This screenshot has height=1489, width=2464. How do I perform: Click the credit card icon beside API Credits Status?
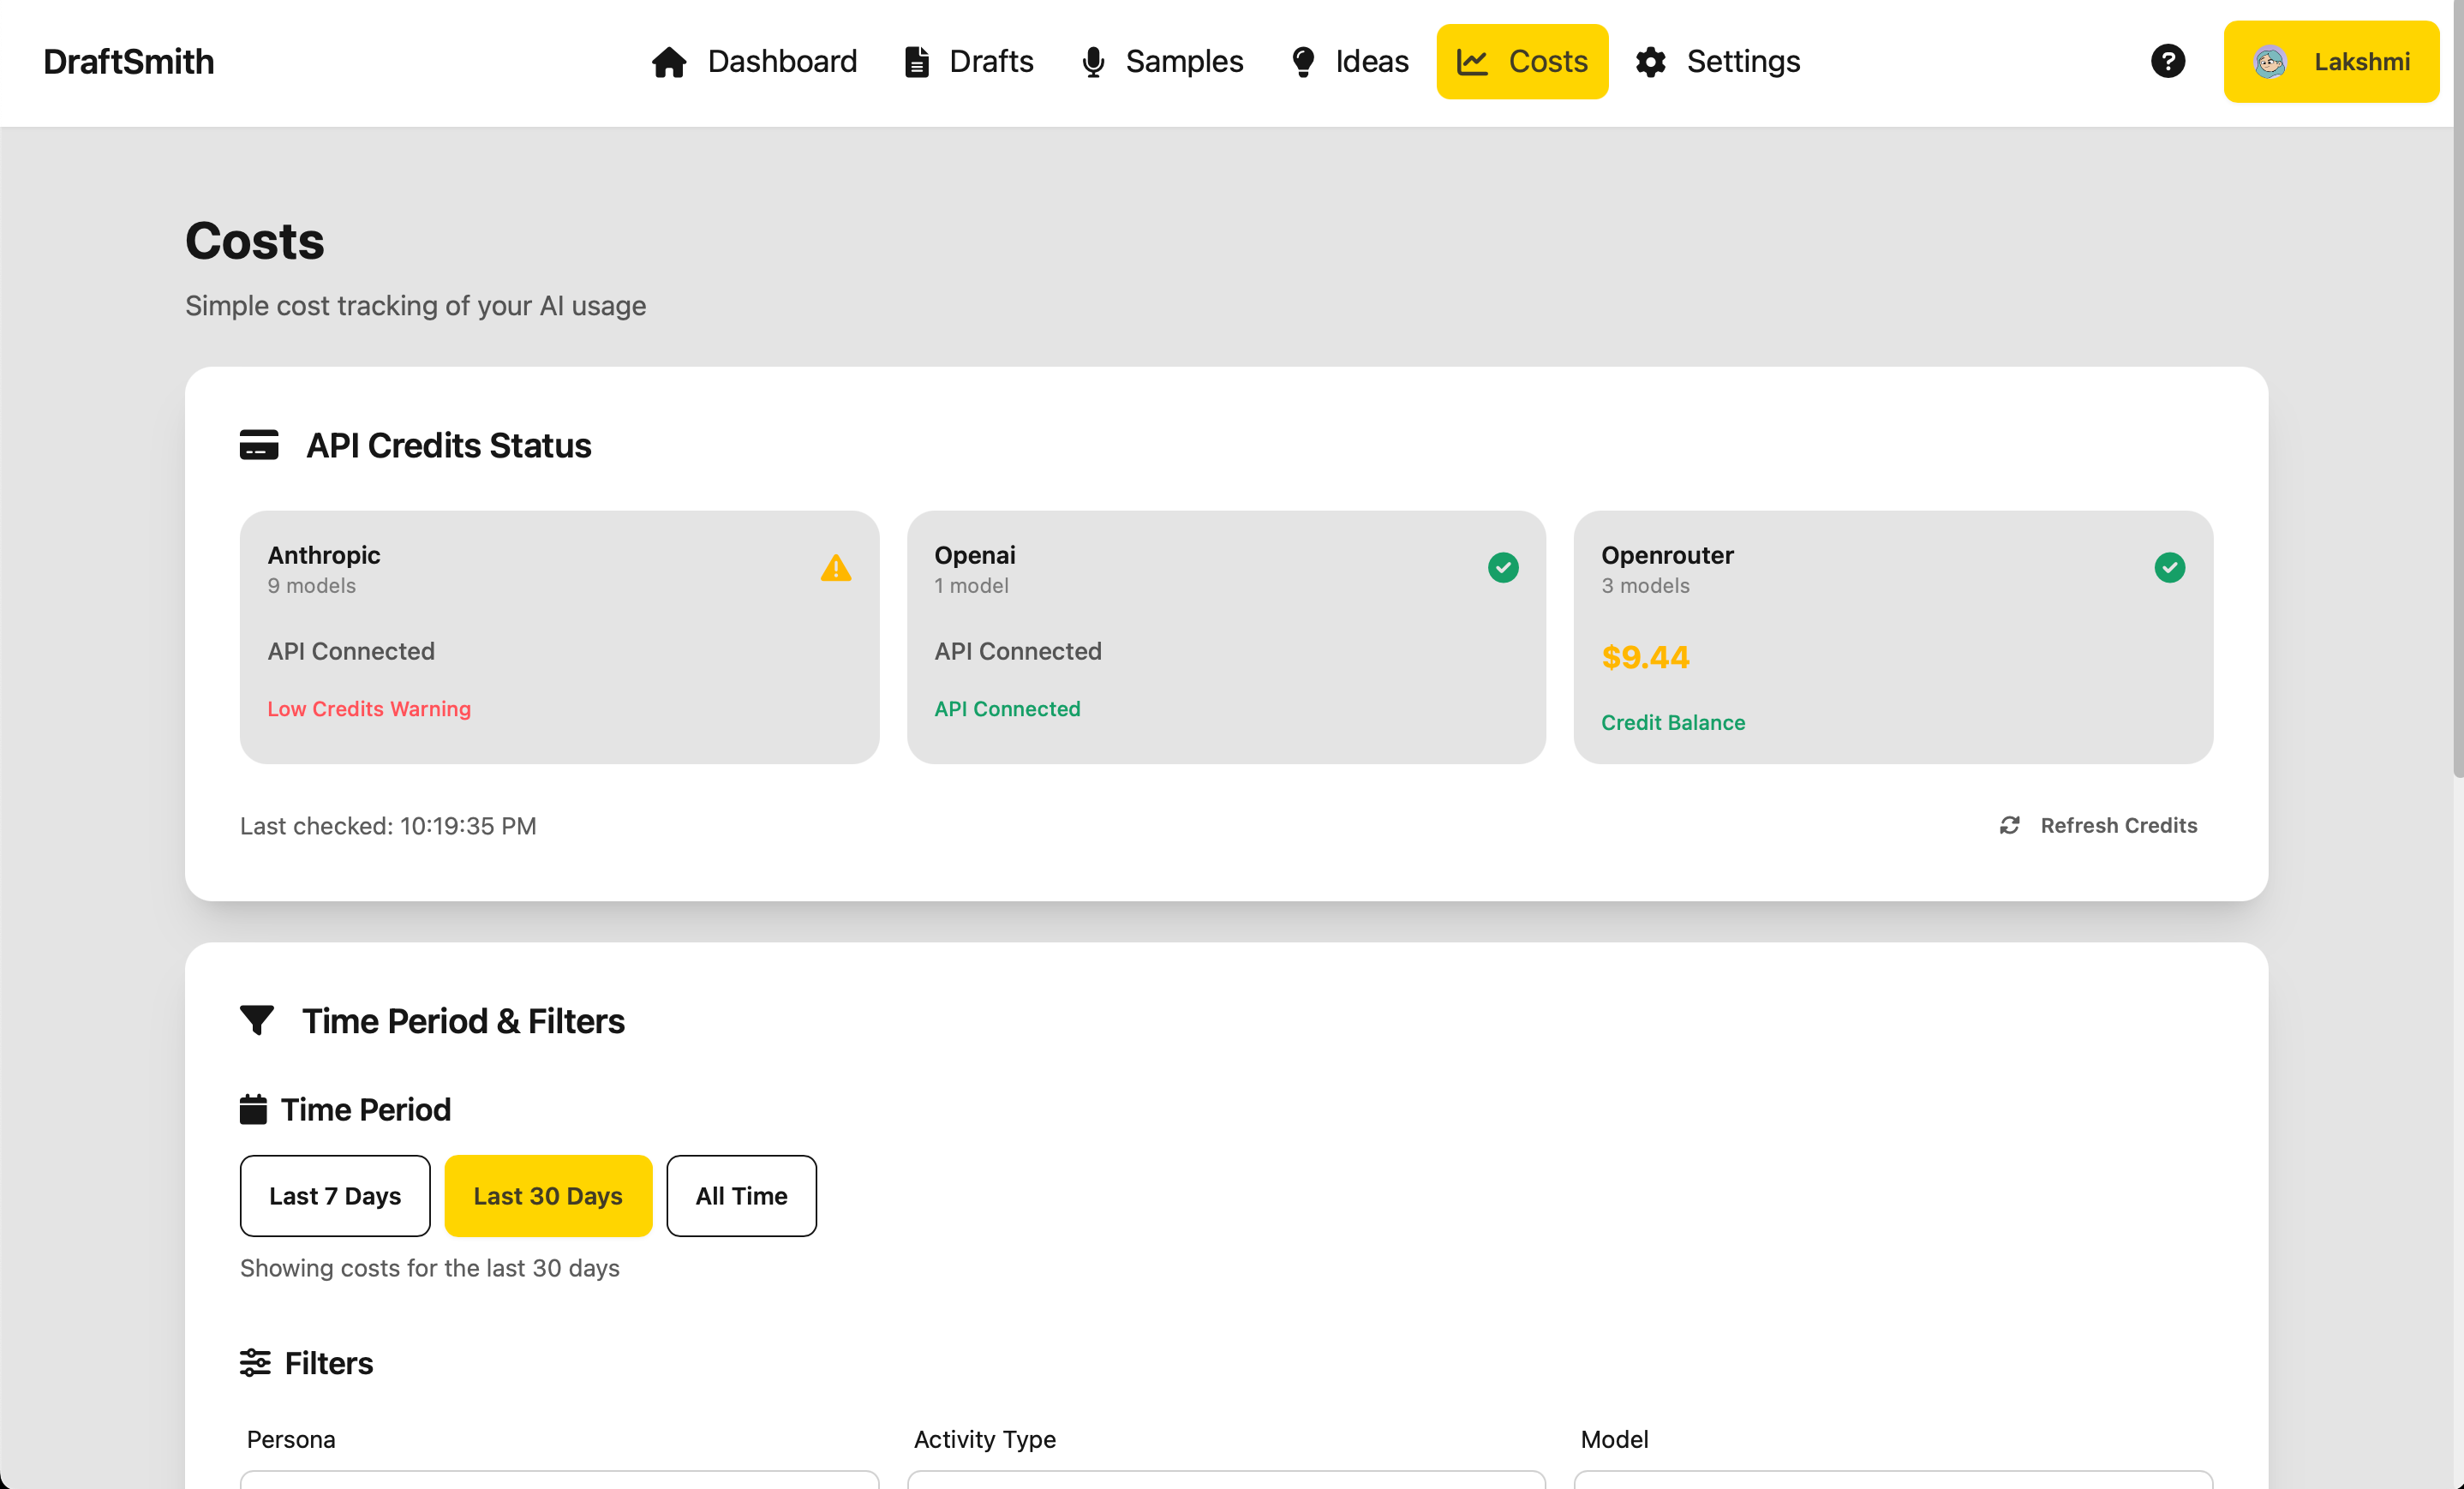pos(259,445)
